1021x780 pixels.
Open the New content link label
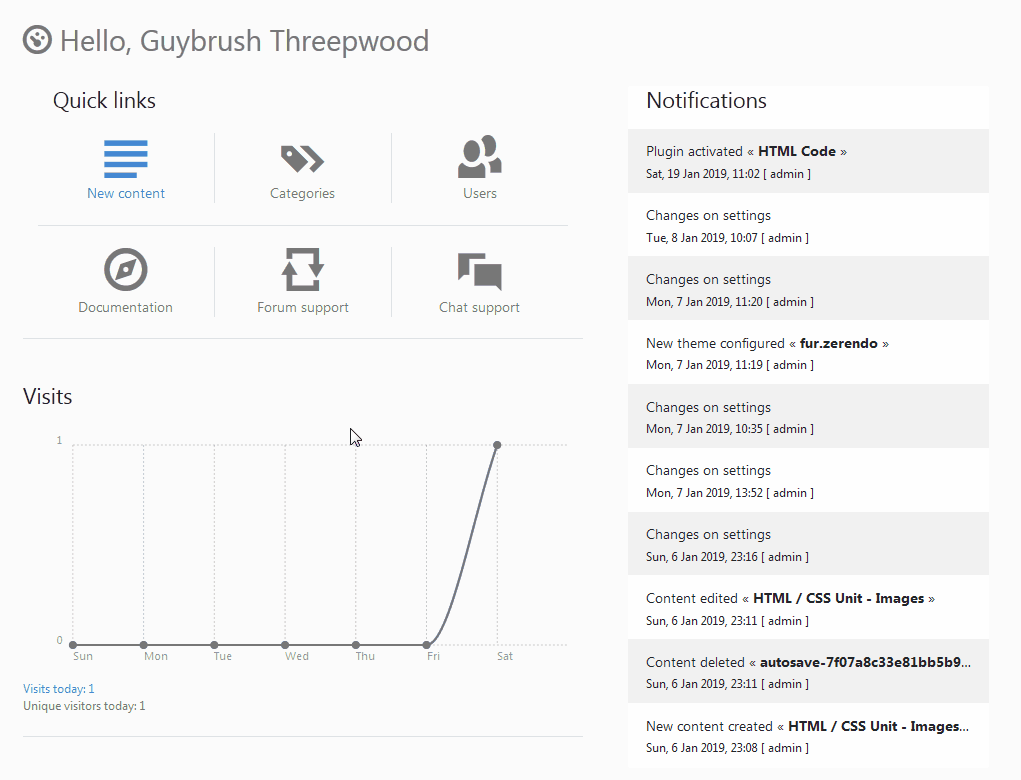coord(126,193)
